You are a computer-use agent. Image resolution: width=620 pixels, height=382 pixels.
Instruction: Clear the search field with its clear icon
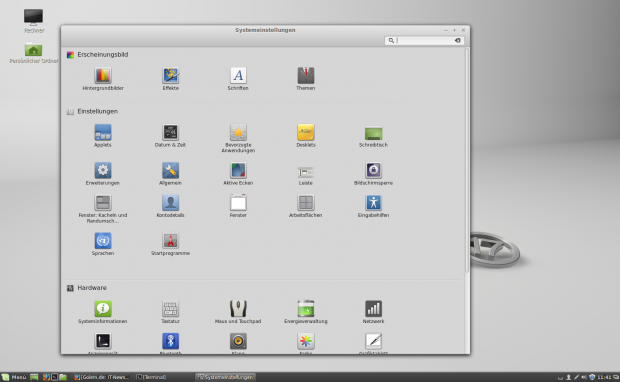(x=457, y=40)
